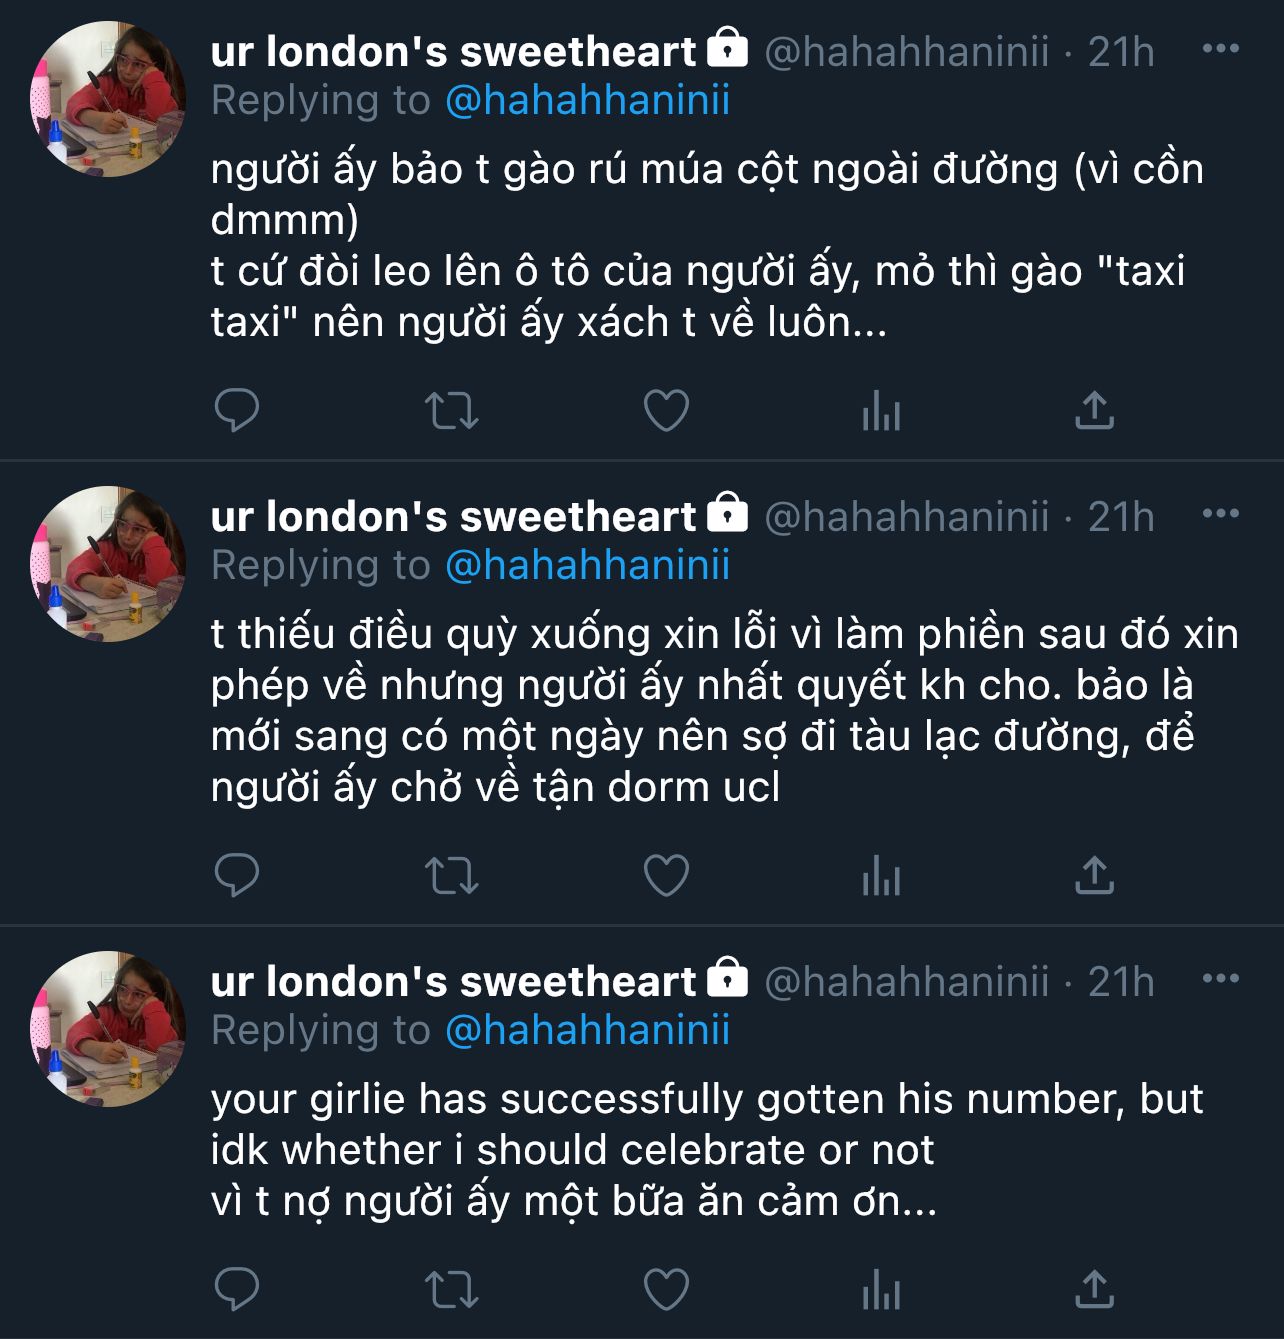Open the 21h timestamp on first tweet
The height and width of the screenshot is (1339, 1284).
coord(1120,52)
